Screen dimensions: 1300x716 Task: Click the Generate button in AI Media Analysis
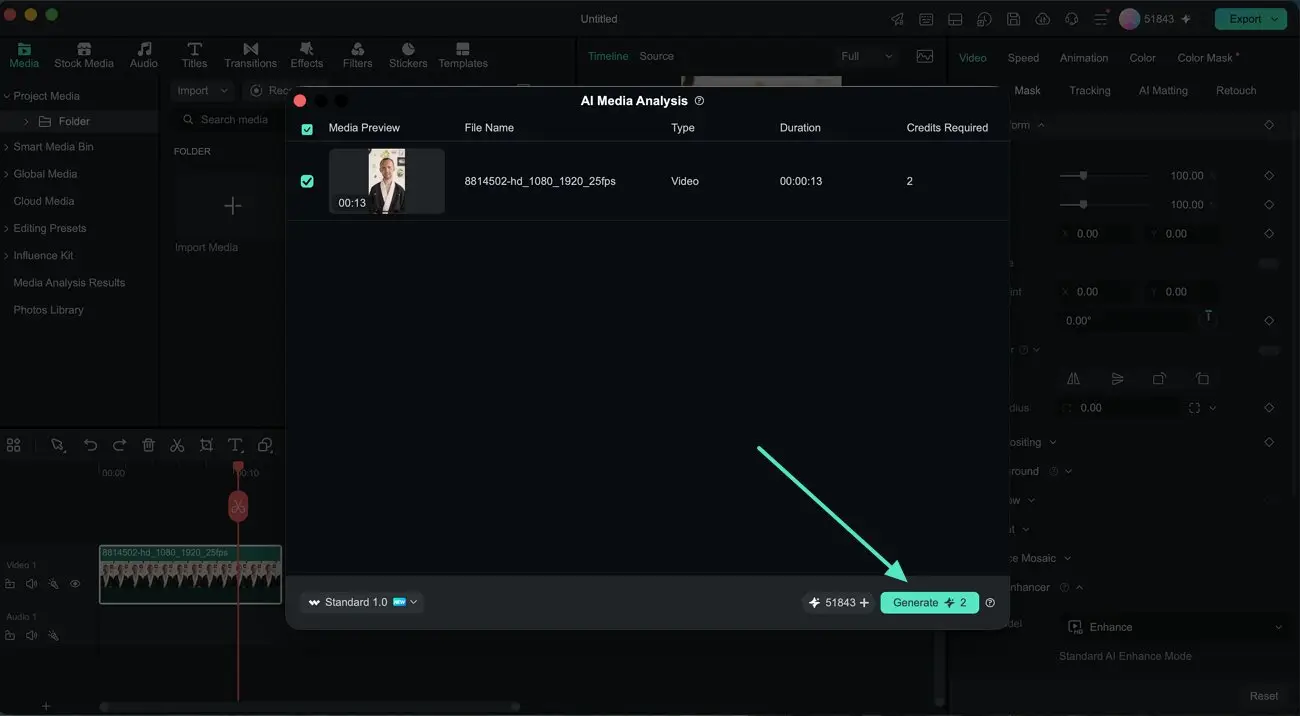(929, 603)
